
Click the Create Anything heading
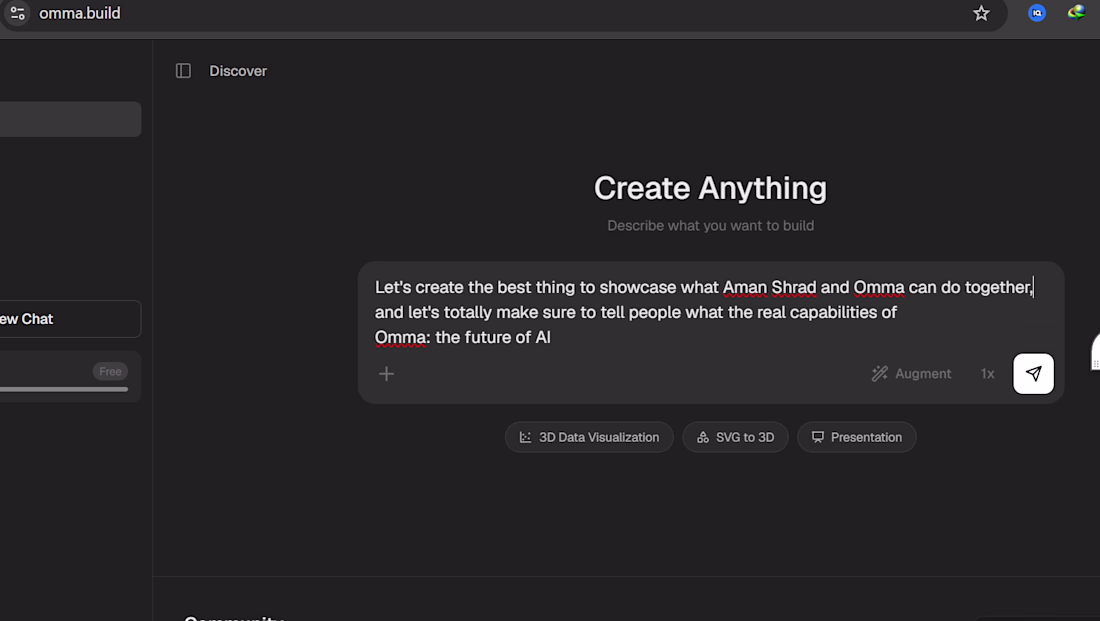[710, 188]
